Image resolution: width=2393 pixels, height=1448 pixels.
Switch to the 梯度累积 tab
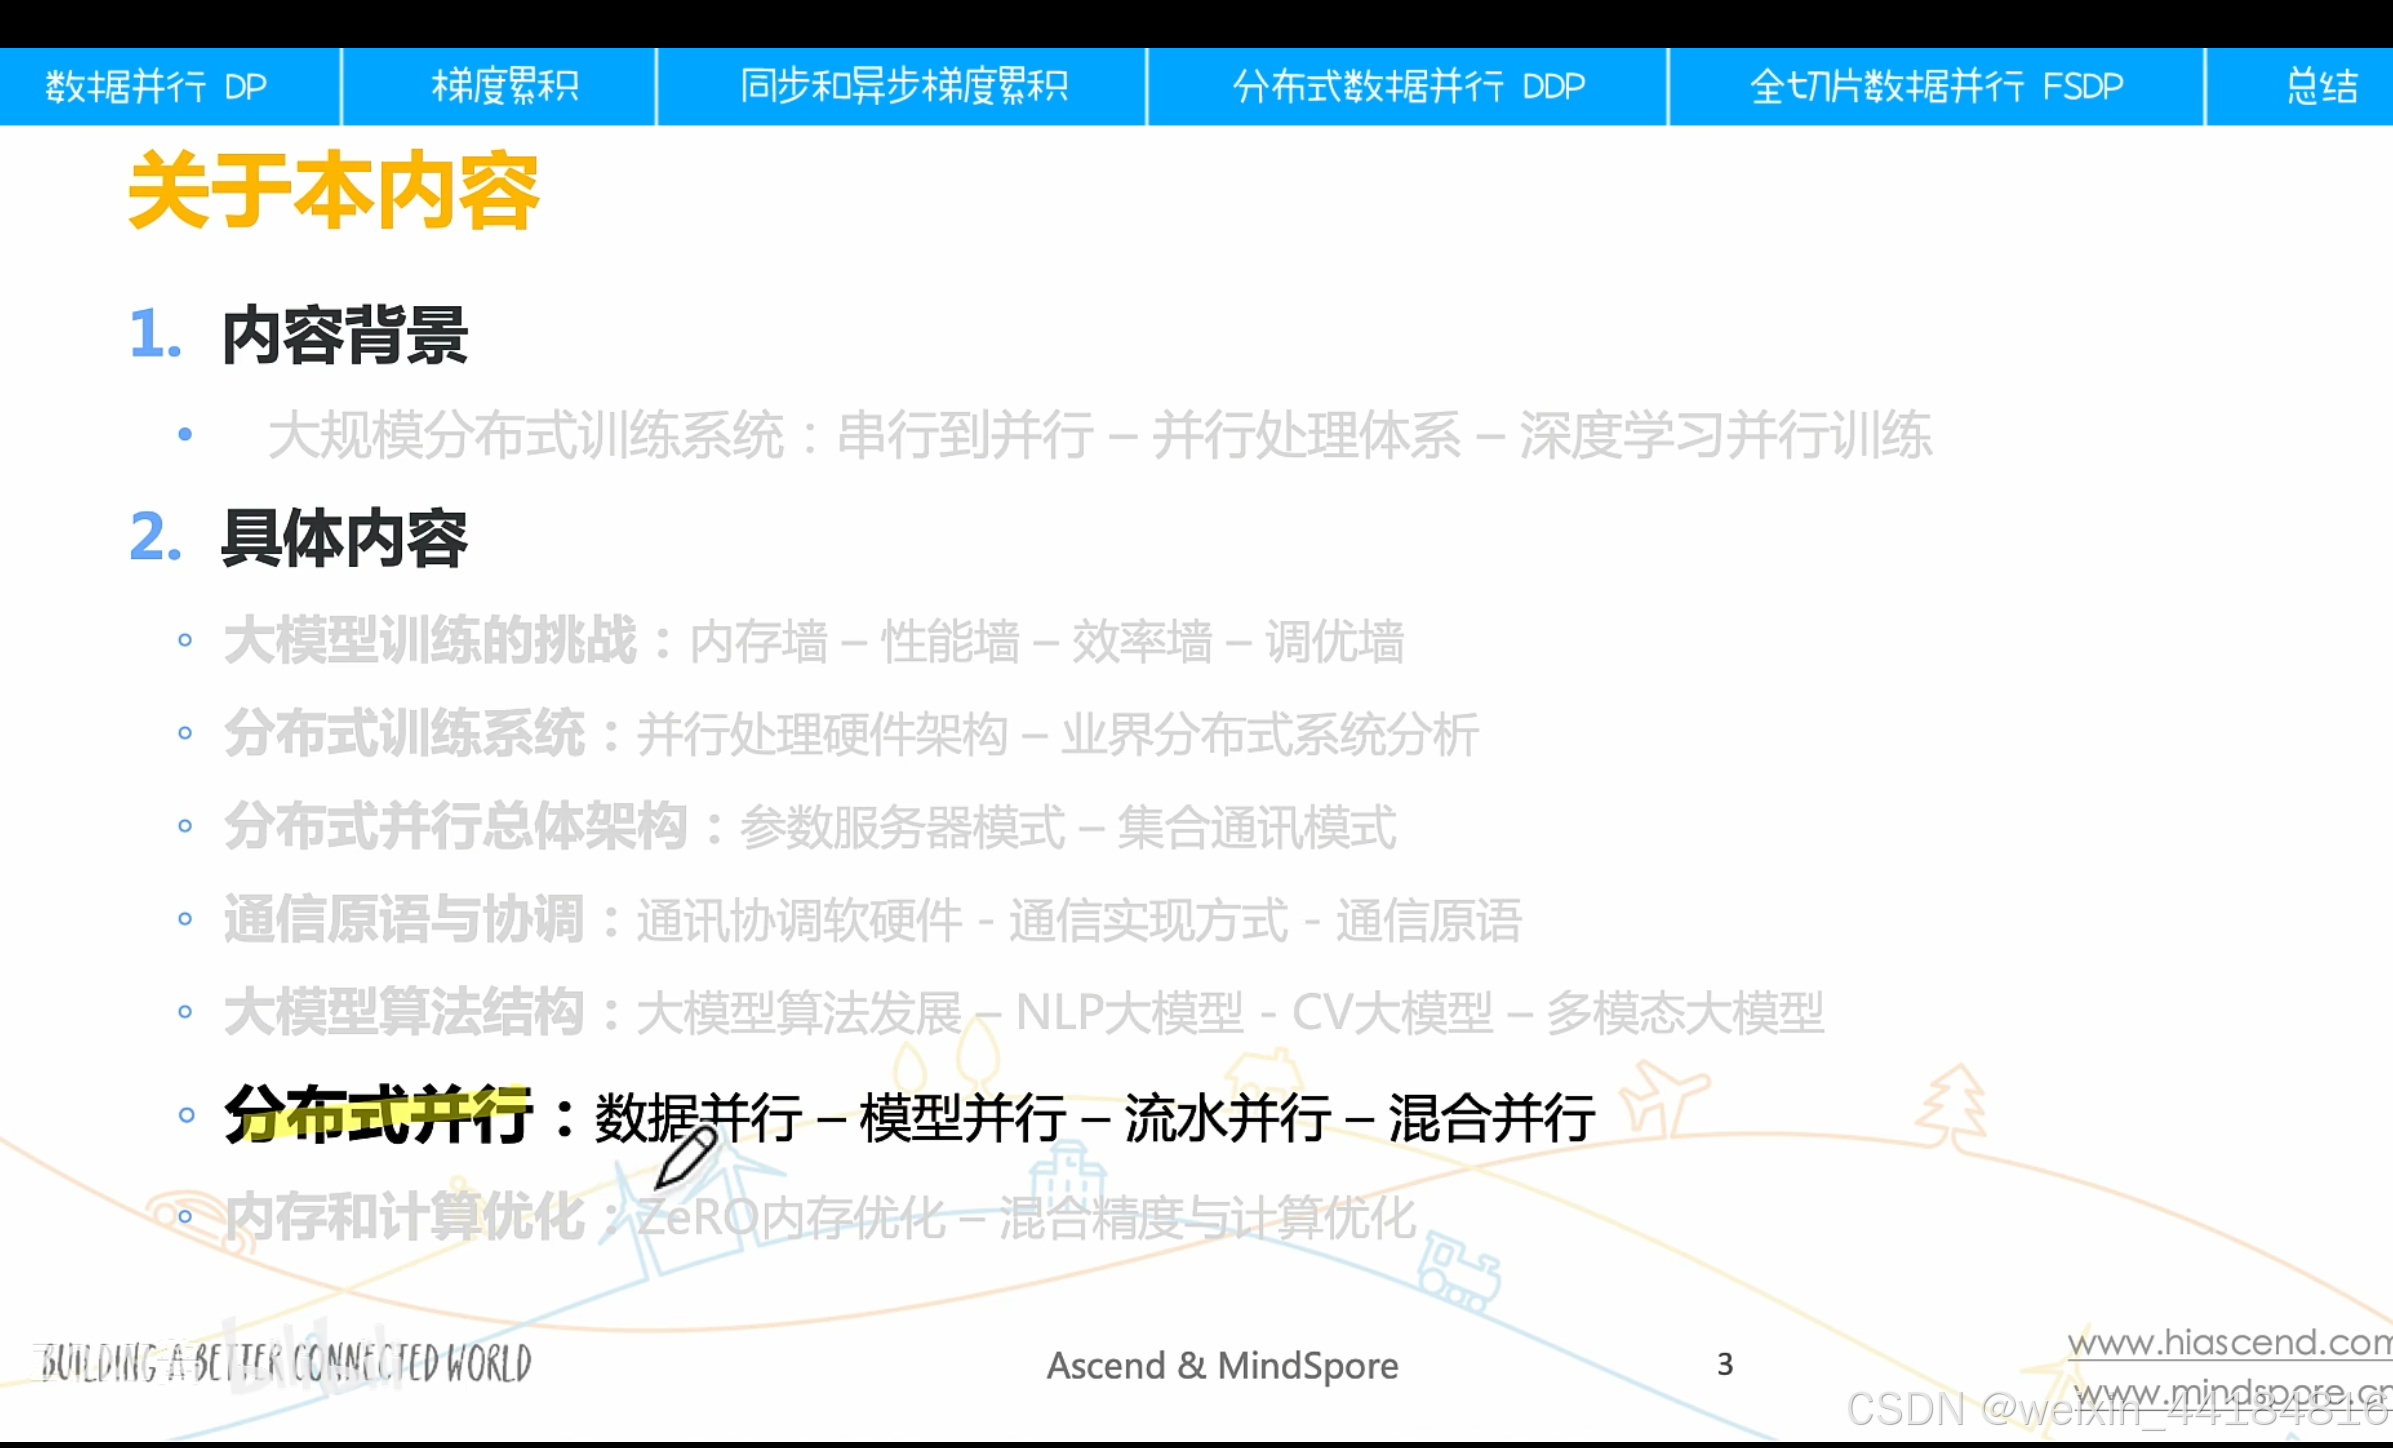pyautogui.click(x=505, y=87)
